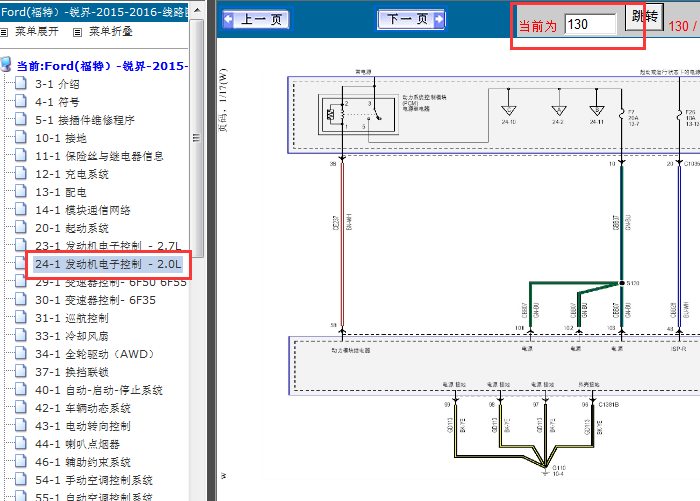Open tree item 23-1 发动机电子控制 - 2.7L

pos(108,246)
